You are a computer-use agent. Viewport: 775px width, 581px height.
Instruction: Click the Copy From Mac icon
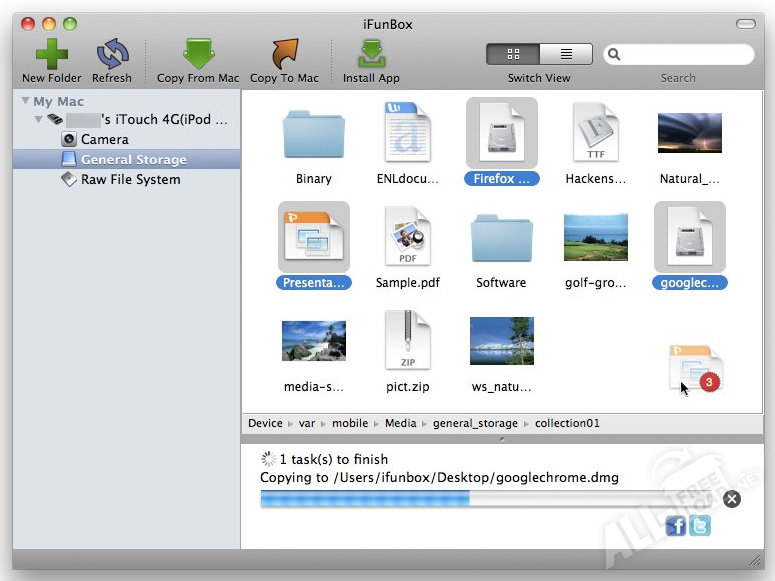point(198,54)
